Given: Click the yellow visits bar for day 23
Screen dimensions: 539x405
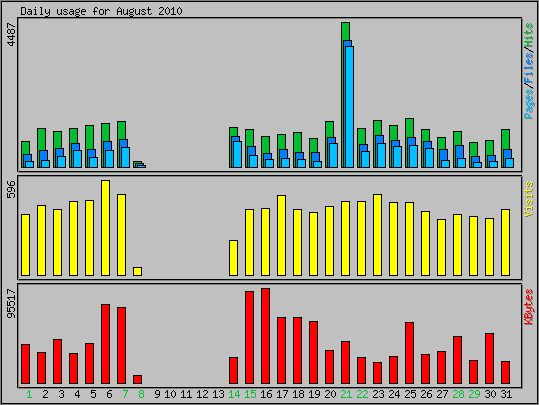Looking at the screenshot, I should (x=377, y=235).
